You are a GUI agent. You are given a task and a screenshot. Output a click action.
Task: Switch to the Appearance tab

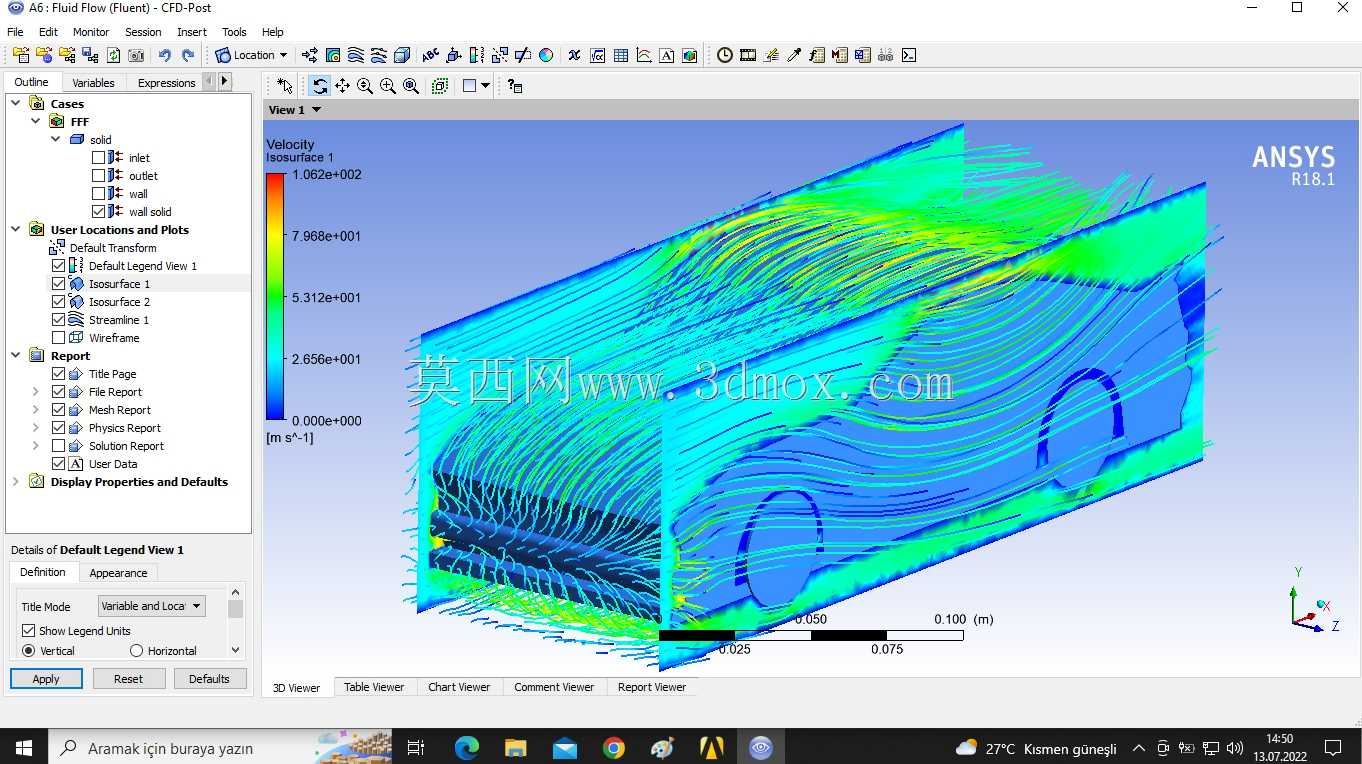click(x=118, y=573)
